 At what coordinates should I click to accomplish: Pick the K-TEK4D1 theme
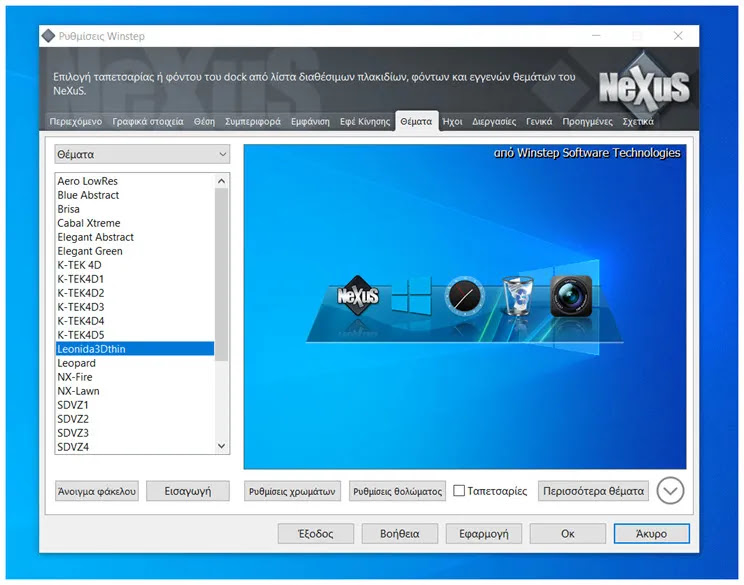pos(135,279)
